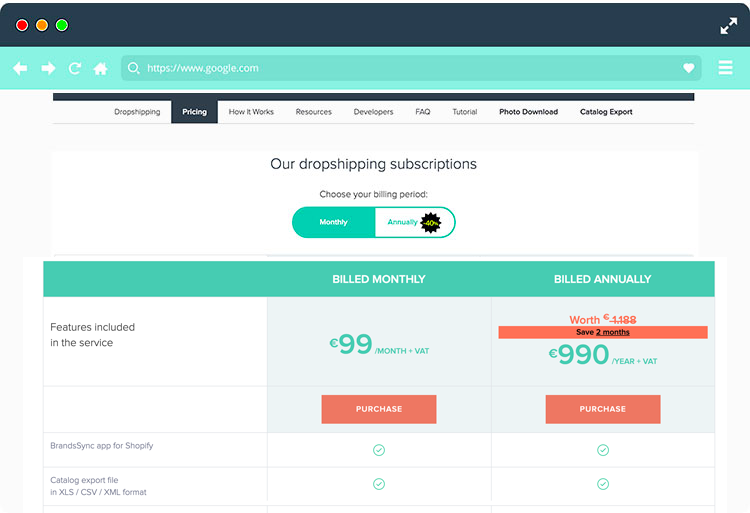Click monthly checkmark for BrandsSync Shopify app
The height and width of the screenshot is (513, 750).
(x=379, y=450)
